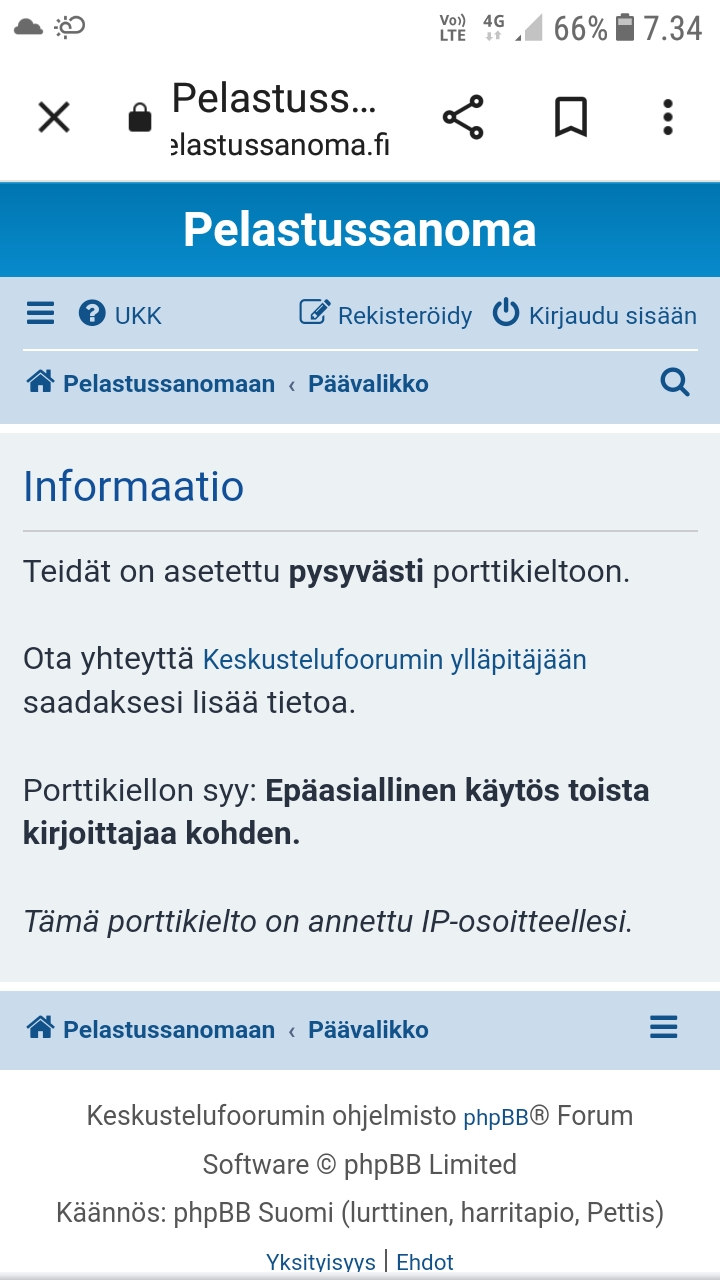Viewport: 720px width, 1280px height.
Task: Share the page using share icon
Action: 463,118
